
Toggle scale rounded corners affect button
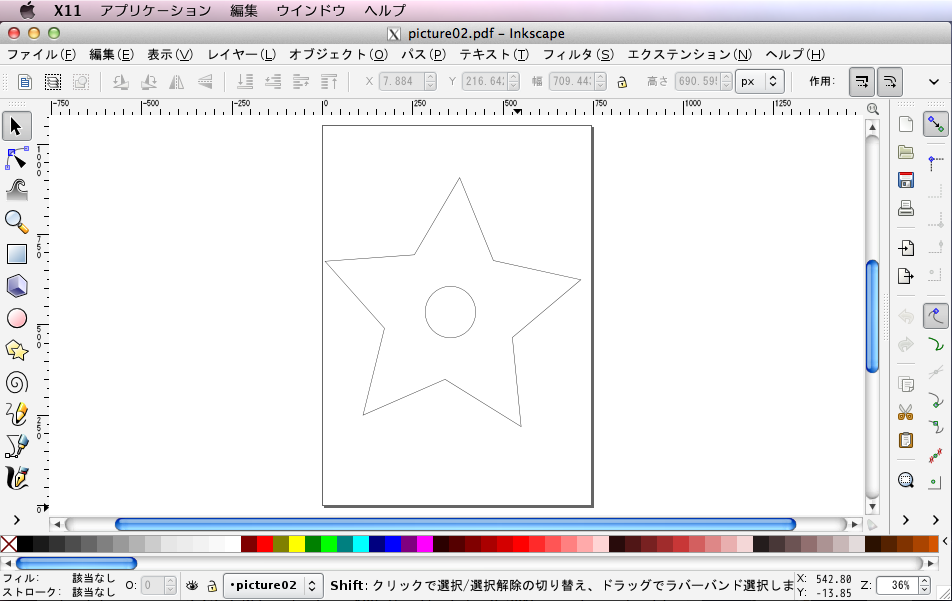coord(889,81)
